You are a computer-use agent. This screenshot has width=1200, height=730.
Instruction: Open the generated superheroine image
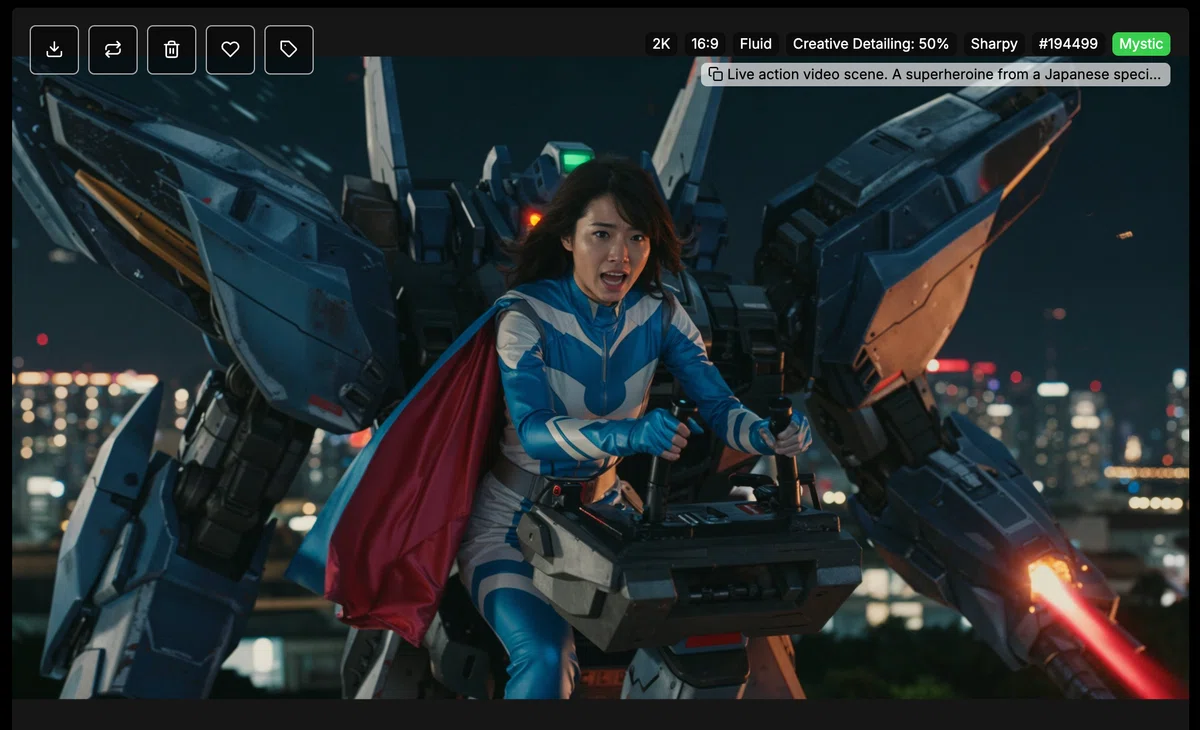click(x=600, y=378)
